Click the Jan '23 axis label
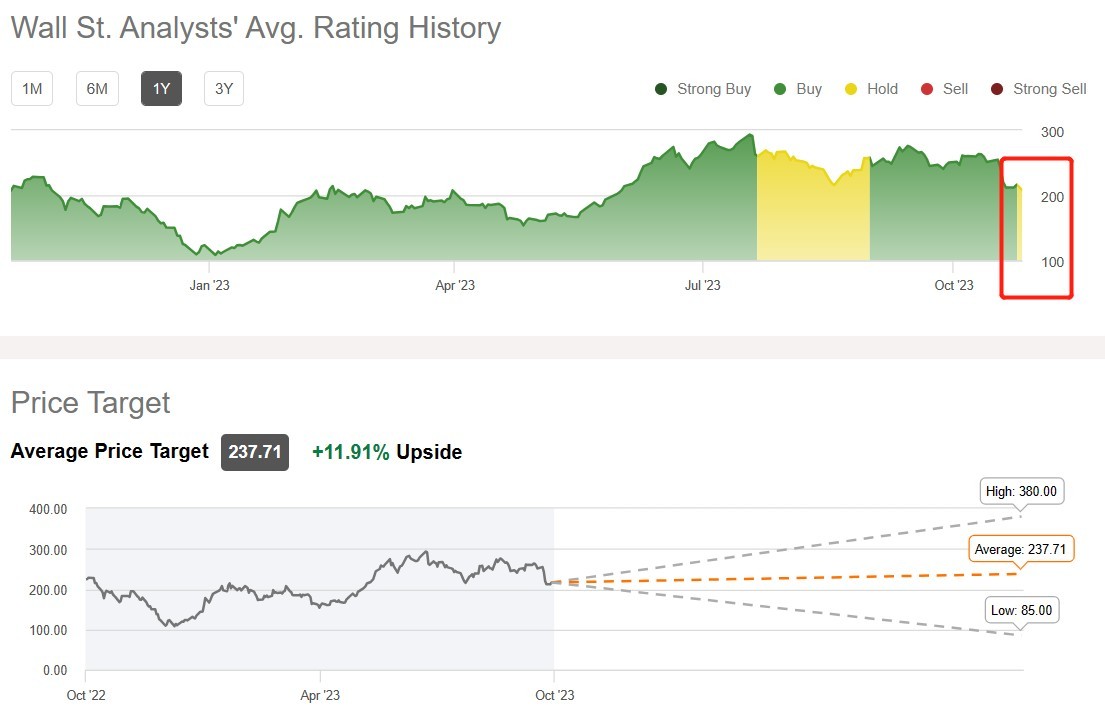Image resolution: width=1105 pixels, height=724 pixels. [209, 286]
